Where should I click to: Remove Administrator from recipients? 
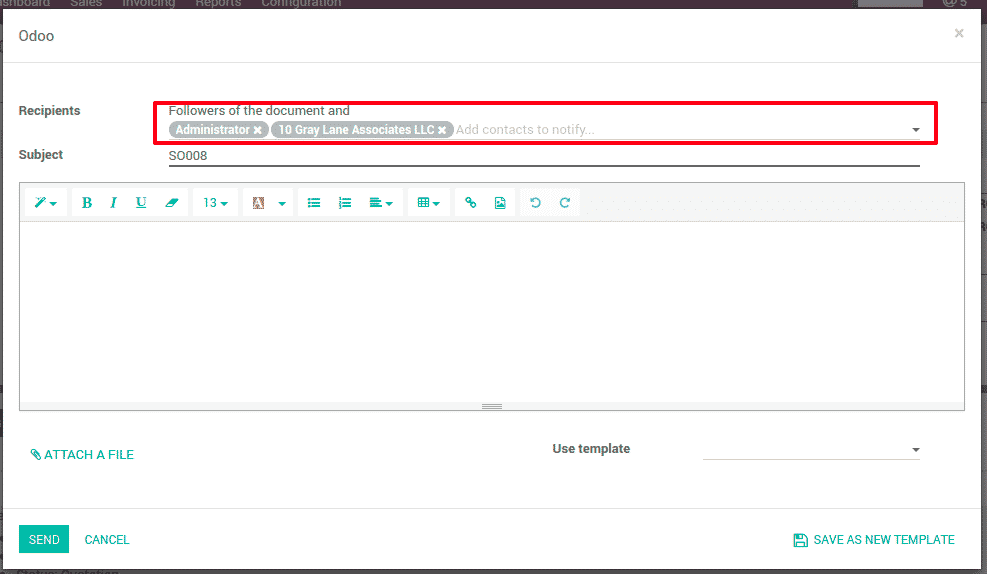tap(258, 130)
